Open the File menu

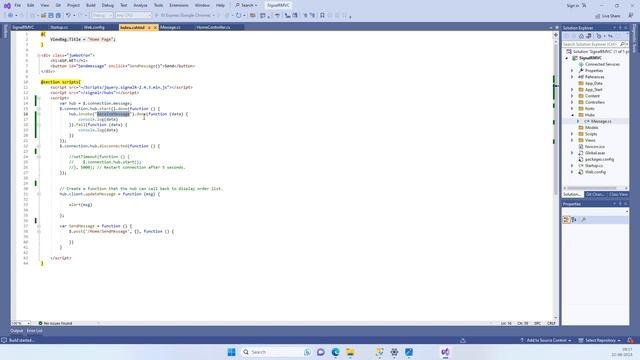[18, 5]
